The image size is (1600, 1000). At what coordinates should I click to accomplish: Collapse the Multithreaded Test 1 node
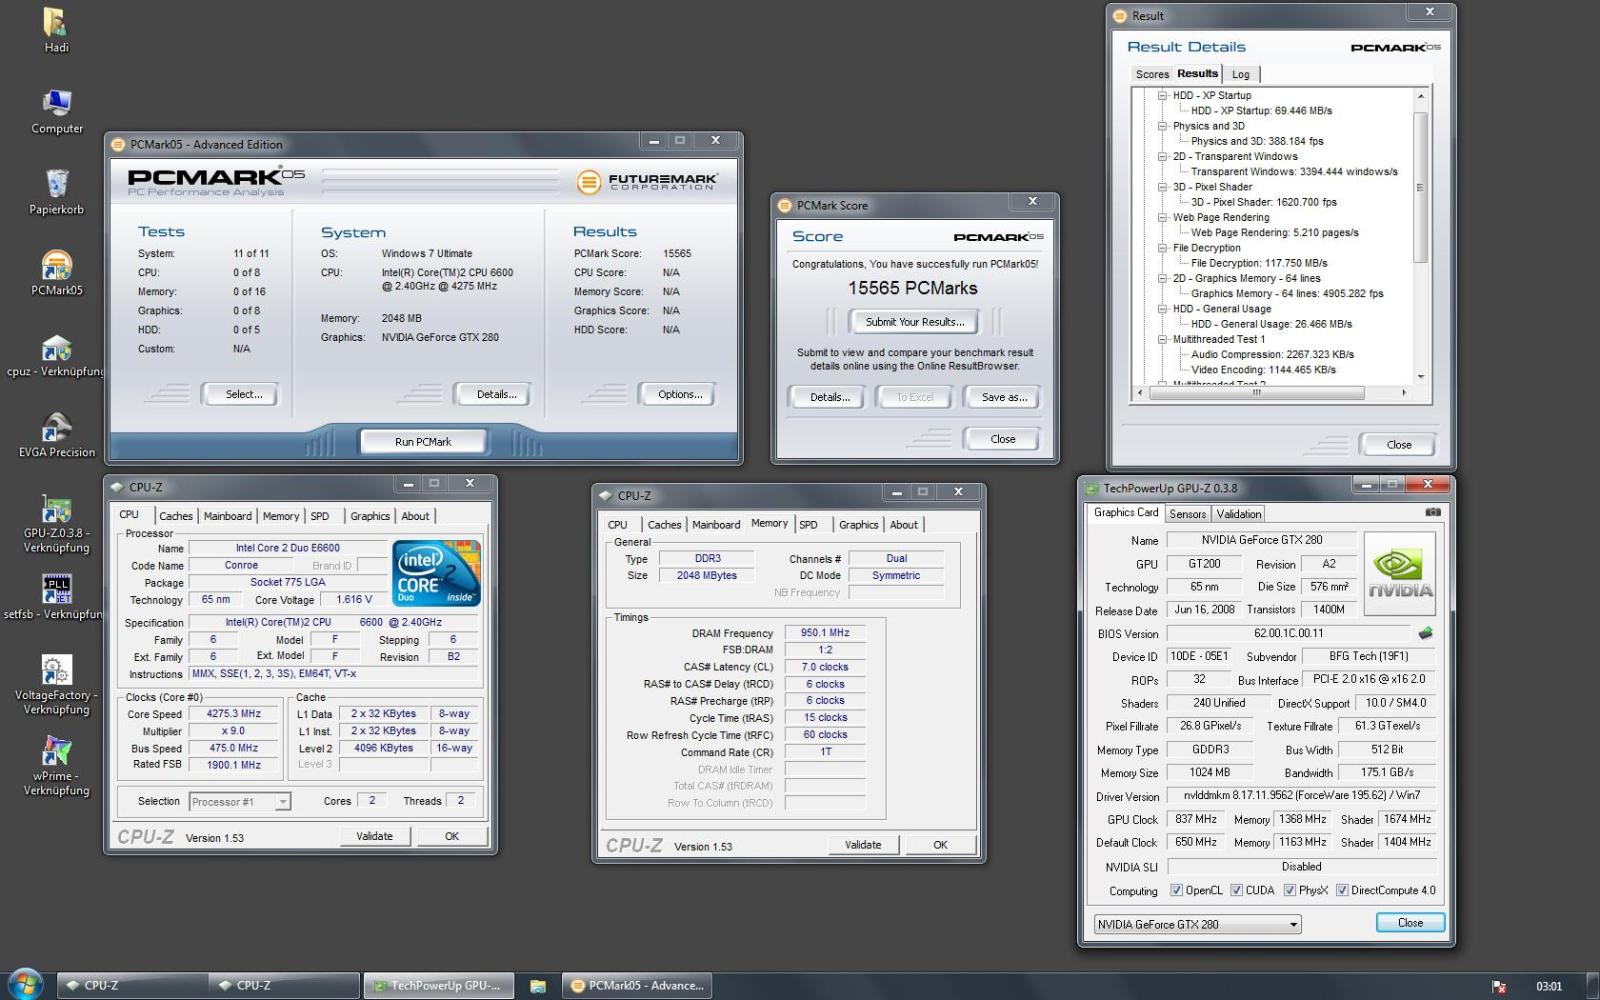click(x=1162, y=340)
